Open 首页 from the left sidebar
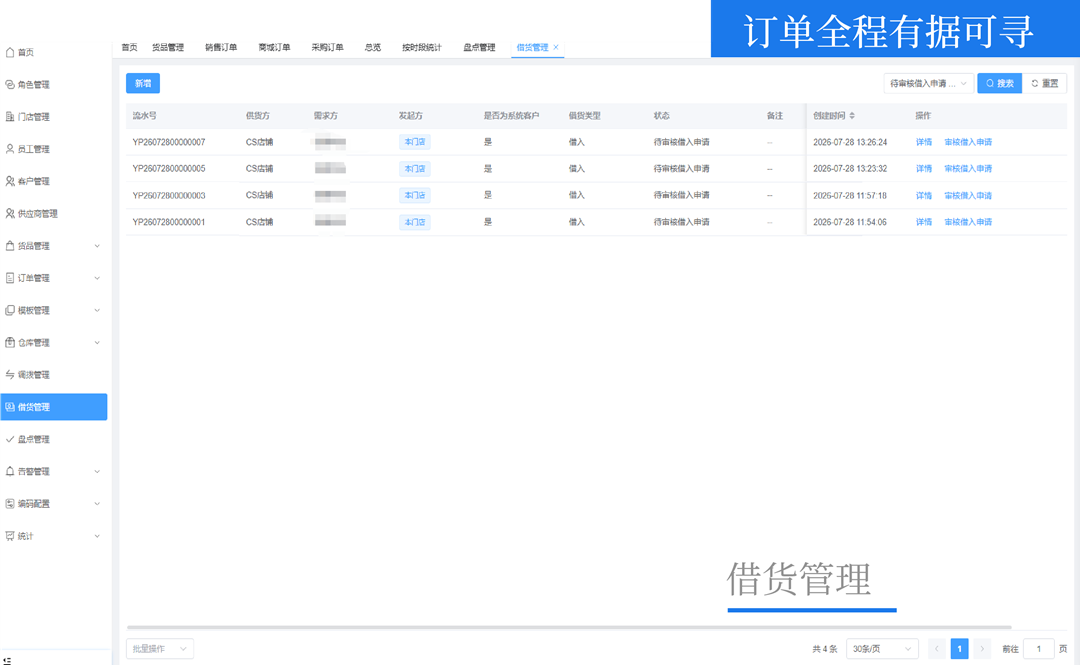Screen dimensions: 1080x665 click(25, 52)
